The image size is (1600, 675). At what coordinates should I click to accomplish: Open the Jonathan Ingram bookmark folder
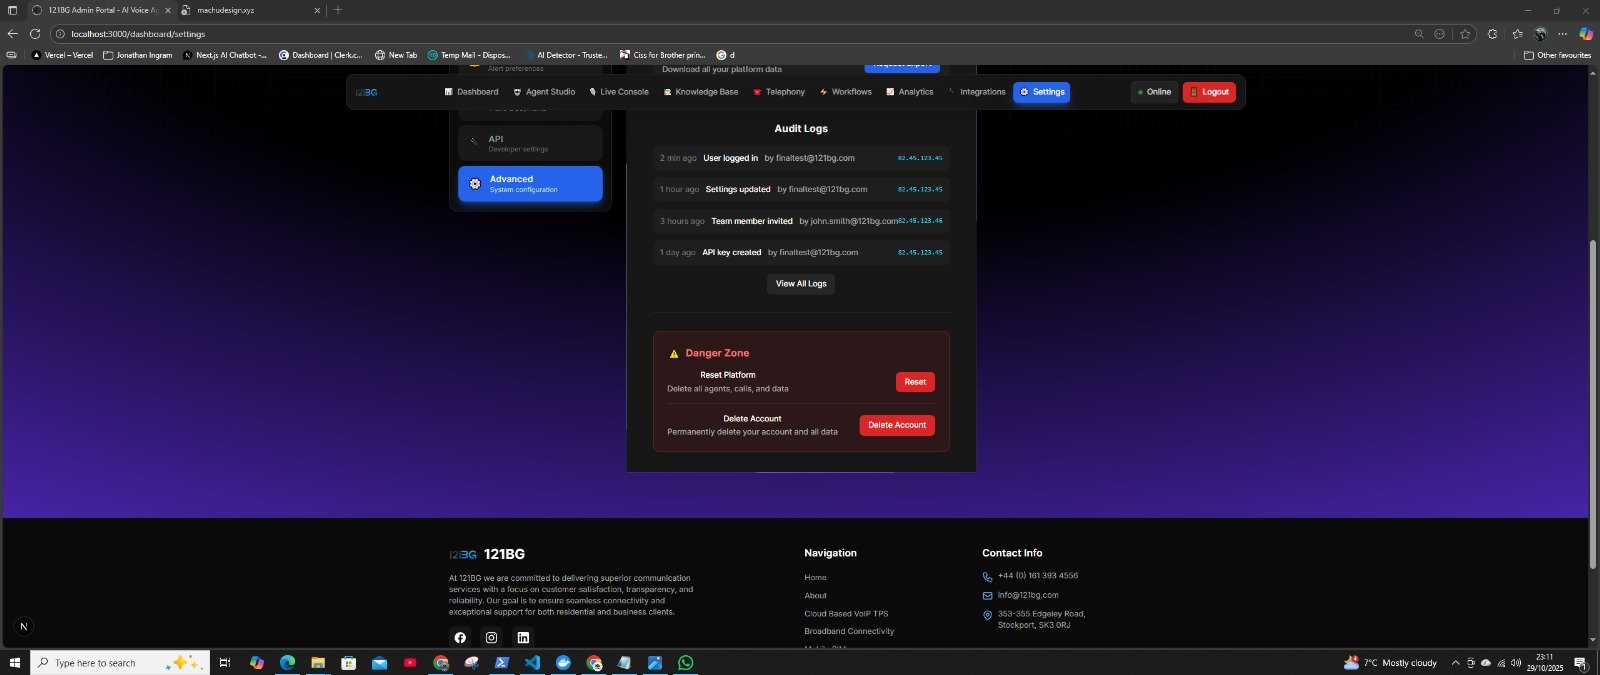tap(138, 55)
